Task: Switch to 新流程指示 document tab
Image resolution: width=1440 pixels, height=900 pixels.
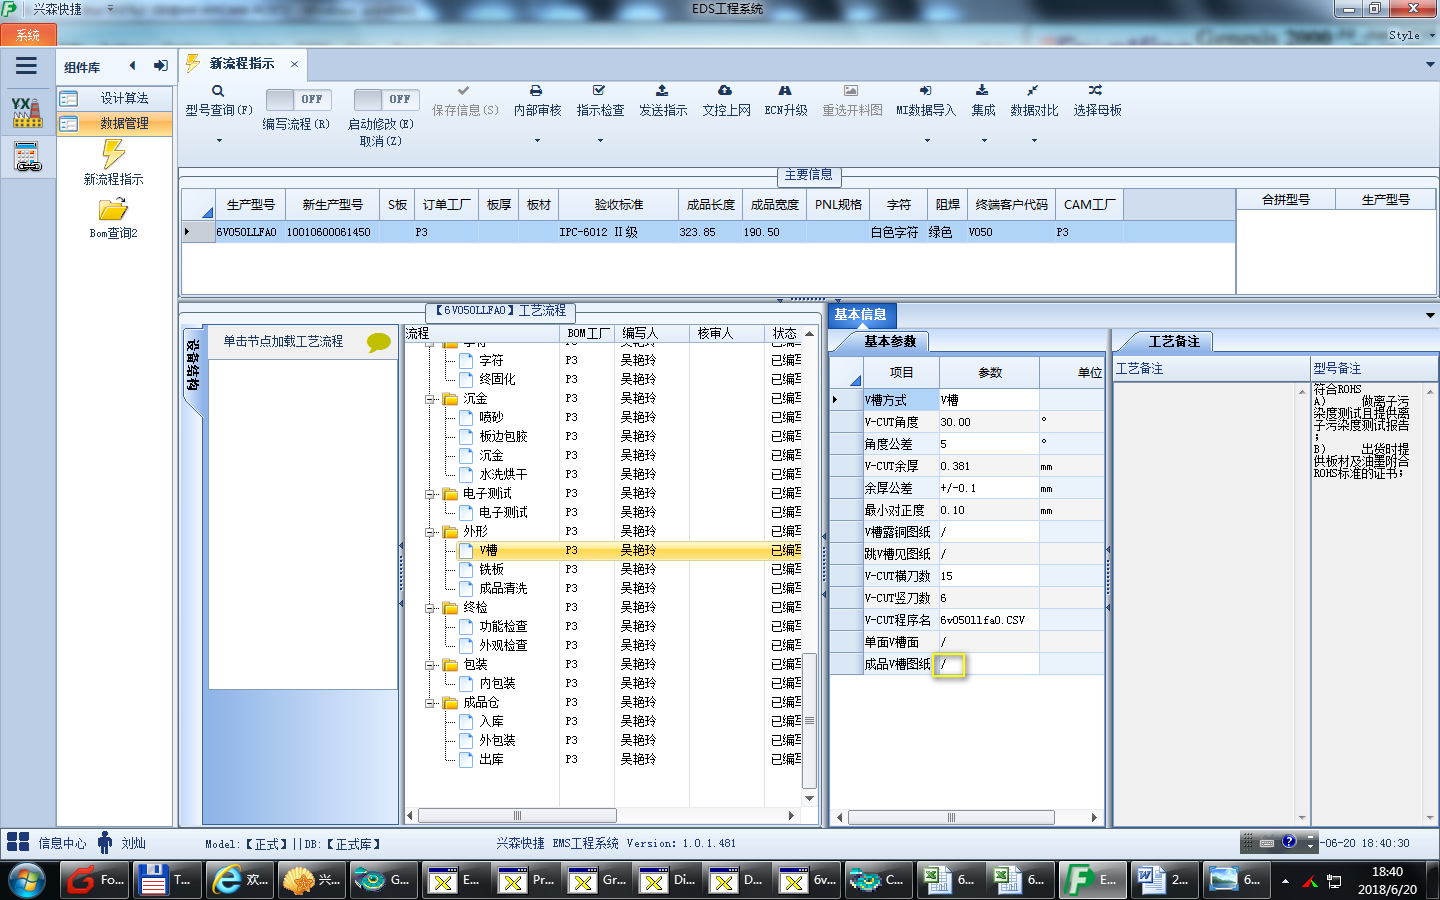Action: click(242, 64)
